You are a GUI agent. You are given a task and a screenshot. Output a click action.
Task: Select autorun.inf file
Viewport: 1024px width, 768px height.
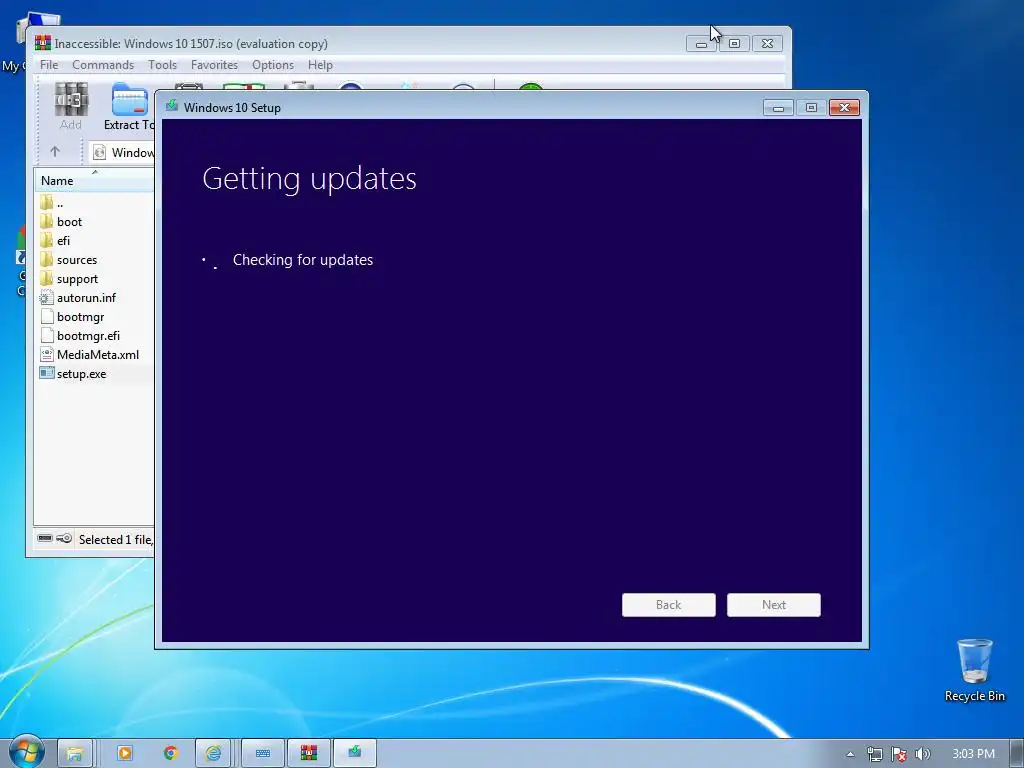tap(78, 298)
